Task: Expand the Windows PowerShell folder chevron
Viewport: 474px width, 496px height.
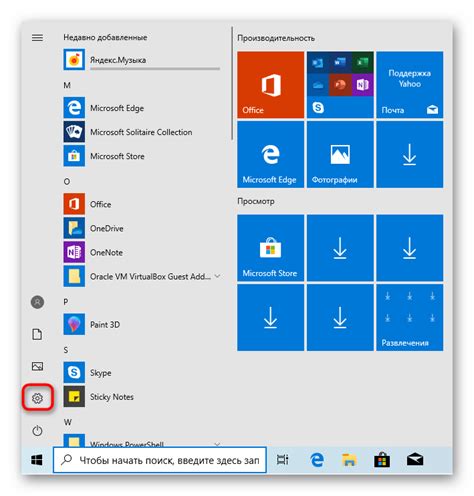Action: [217, 444]
